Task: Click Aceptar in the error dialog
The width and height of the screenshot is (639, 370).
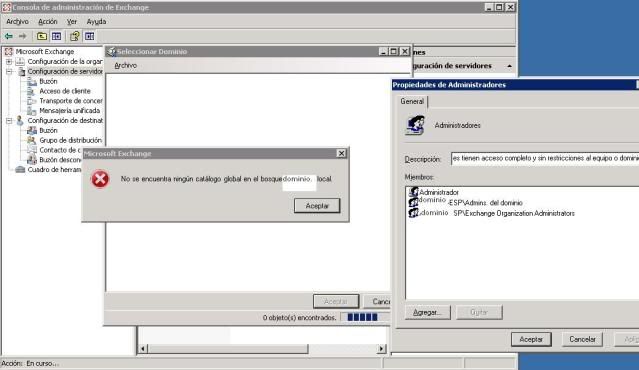Action: pyautogui.click(x=317, y=206)
